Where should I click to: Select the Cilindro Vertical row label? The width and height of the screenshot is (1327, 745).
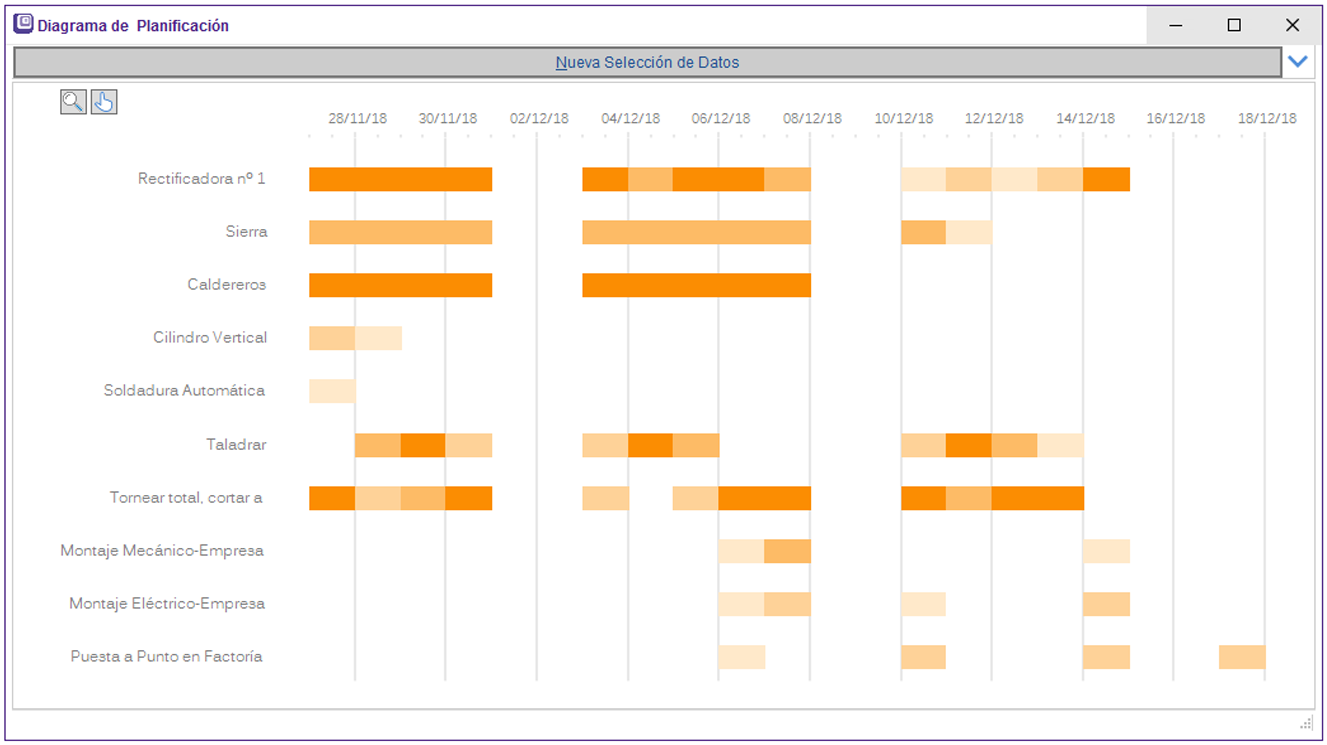210,338
